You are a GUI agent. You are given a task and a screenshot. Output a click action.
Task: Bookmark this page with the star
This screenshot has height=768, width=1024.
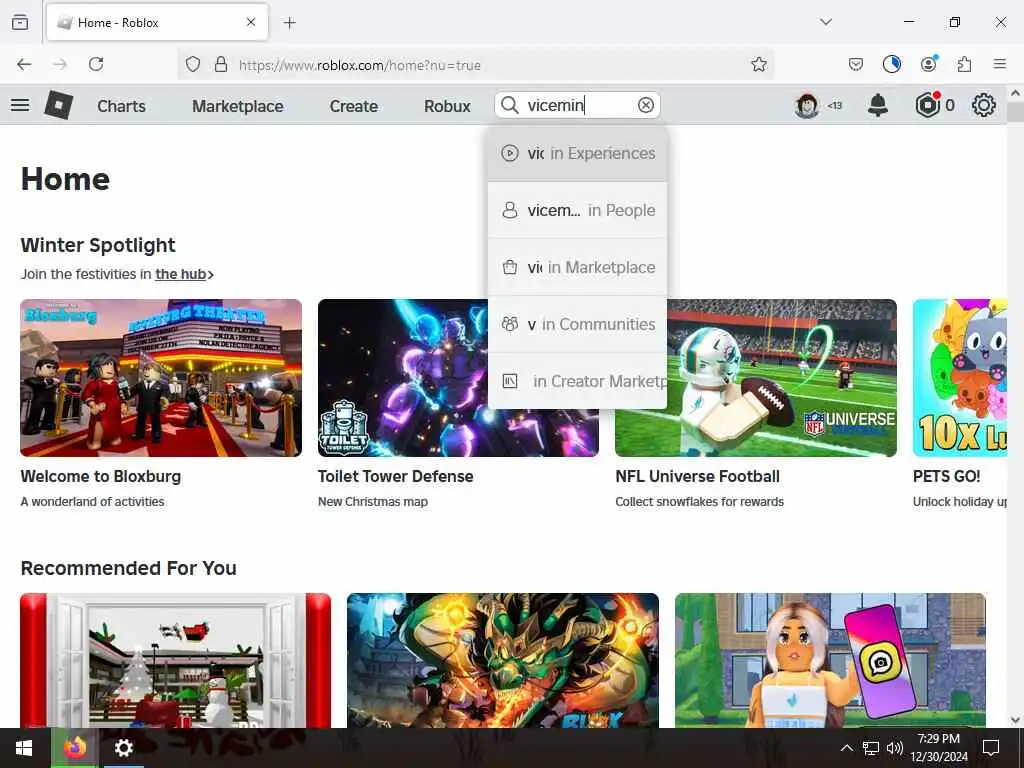758,64
